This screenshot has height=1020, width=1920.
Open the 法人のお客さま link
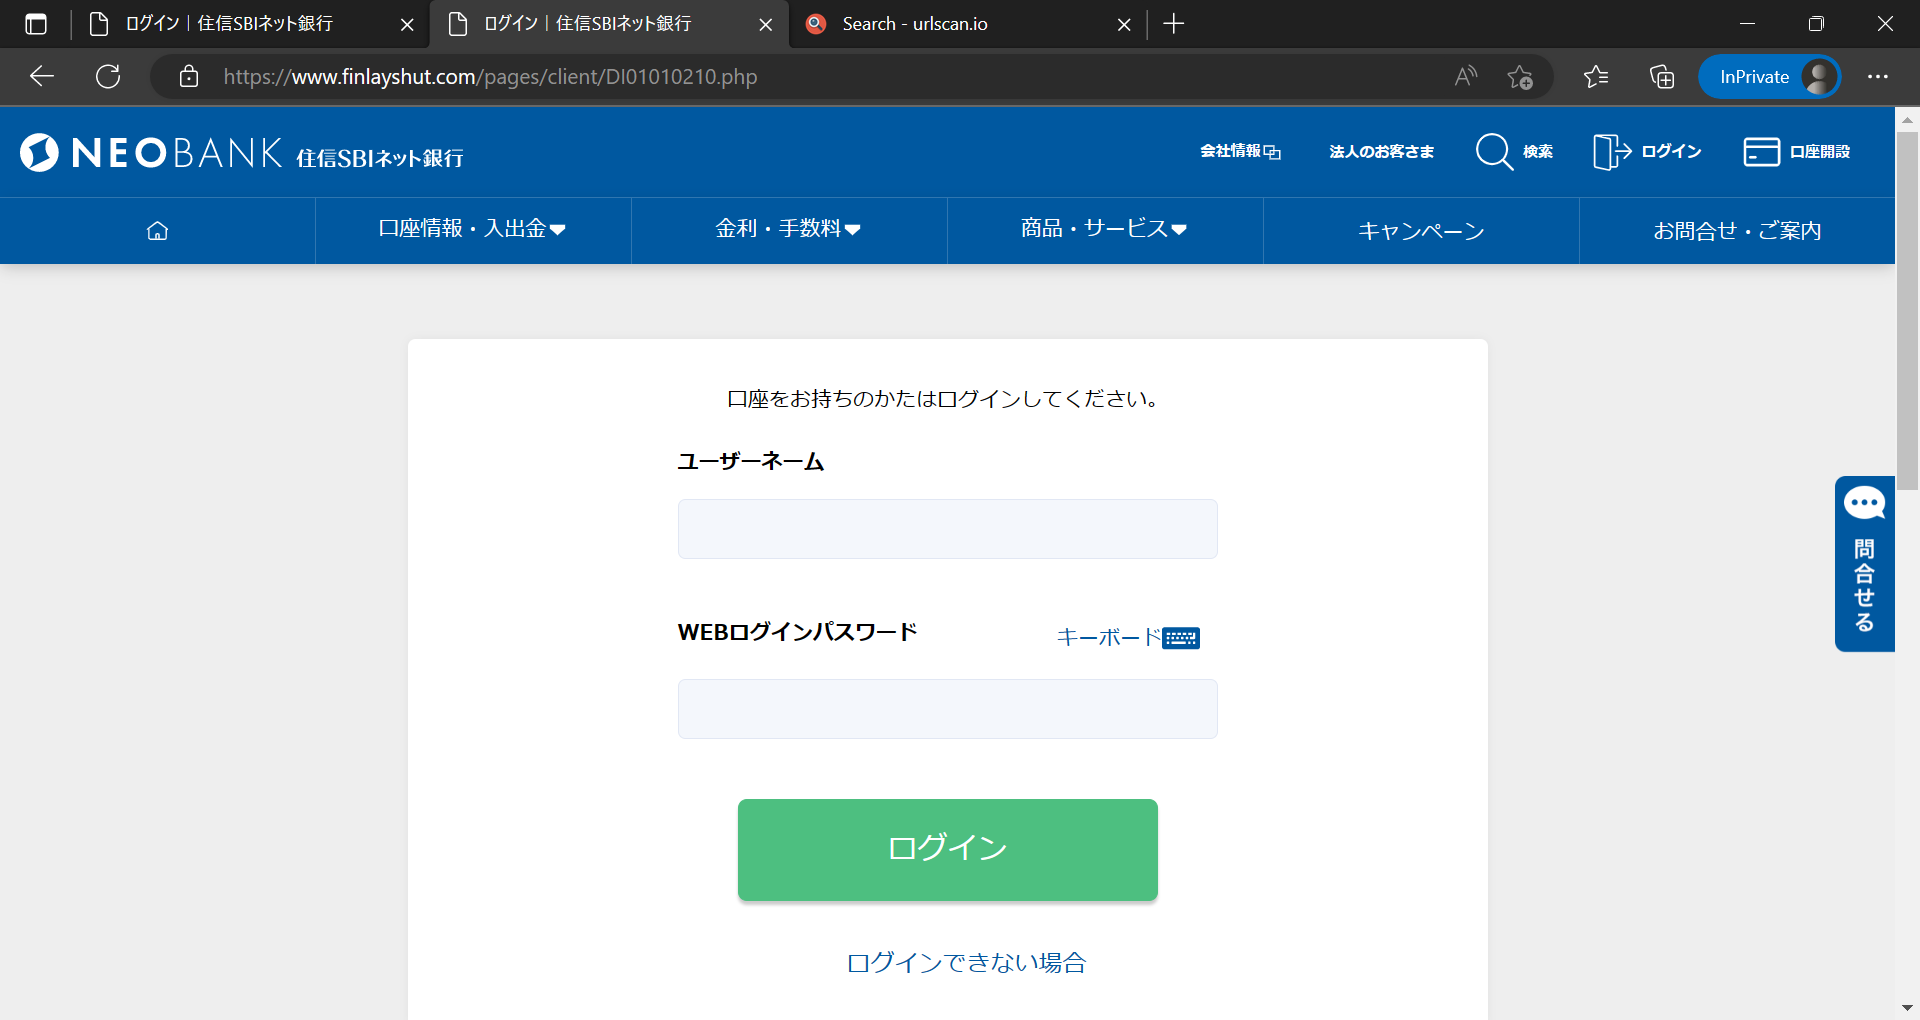1381,151
